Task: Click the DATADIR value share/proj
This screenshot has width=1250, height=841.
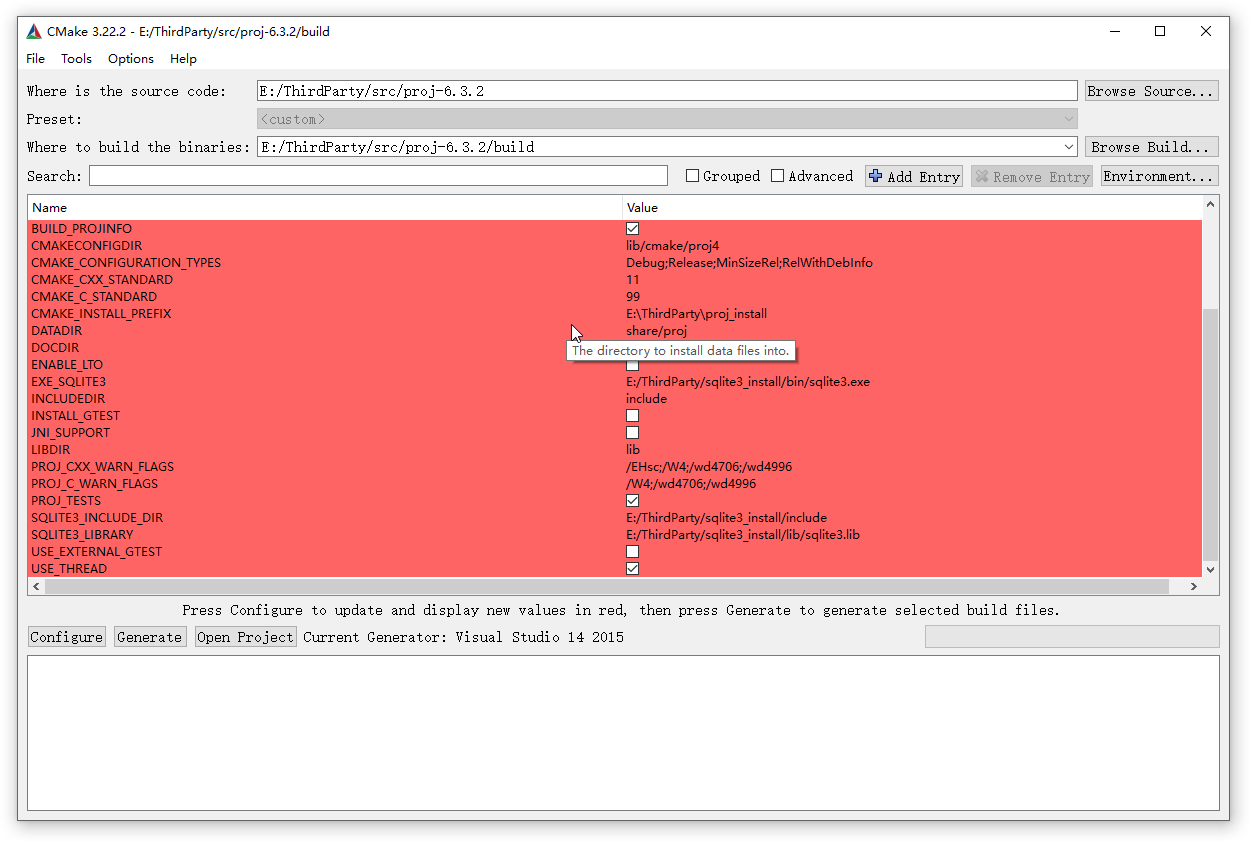Action: coord(657,331)
